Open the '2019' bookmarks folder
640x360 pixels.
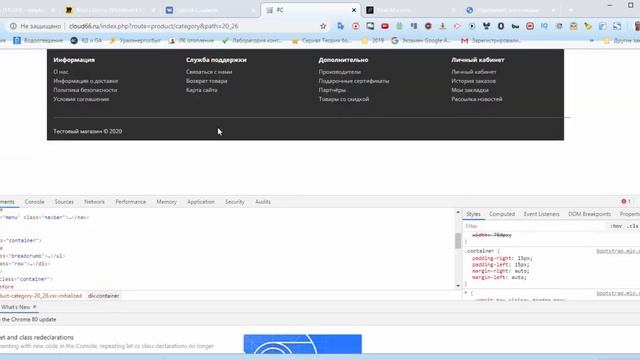[373, 40]
